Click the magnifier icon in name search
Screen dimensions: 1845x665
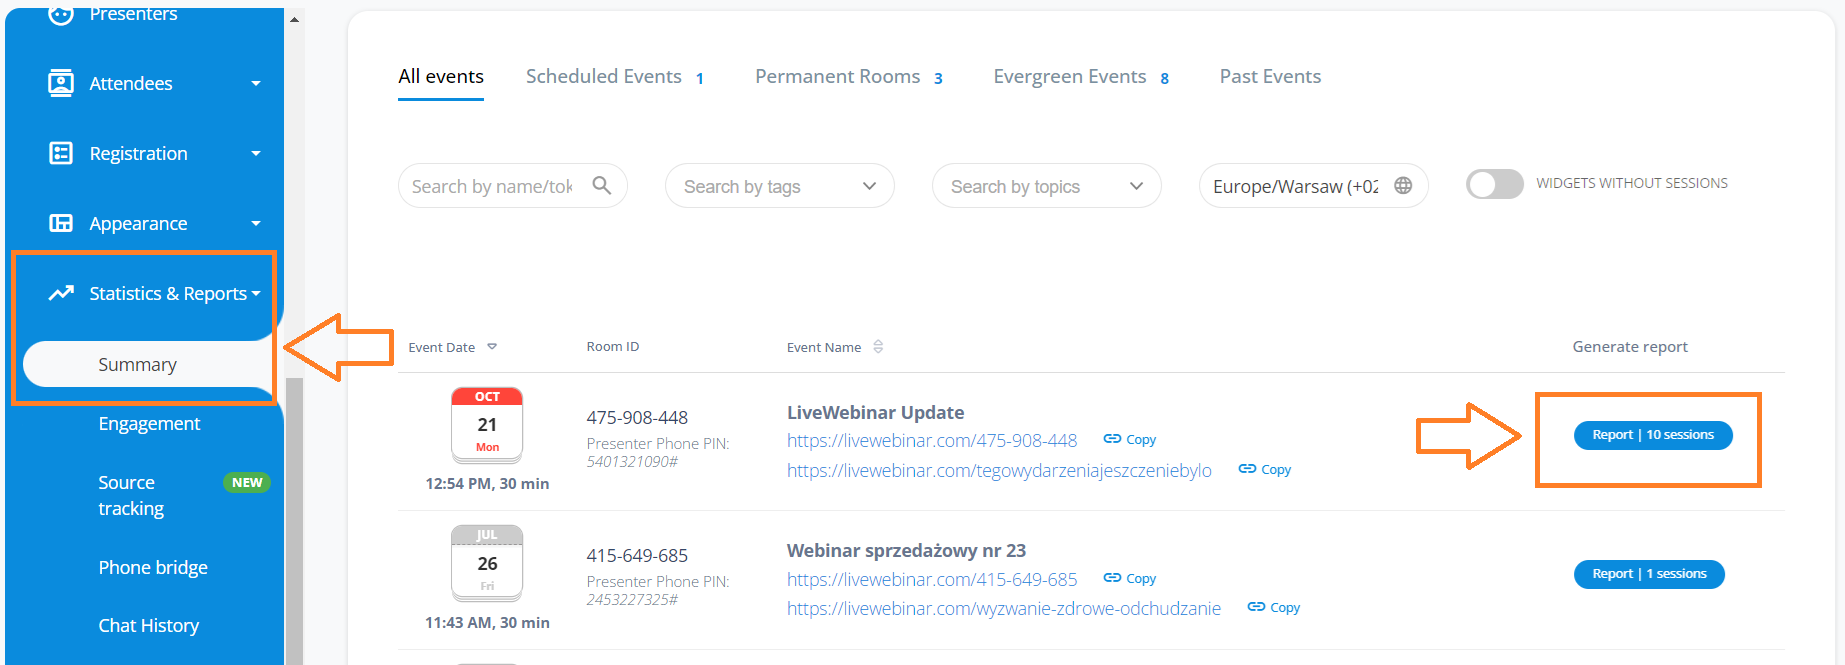[x=601, y=185]
